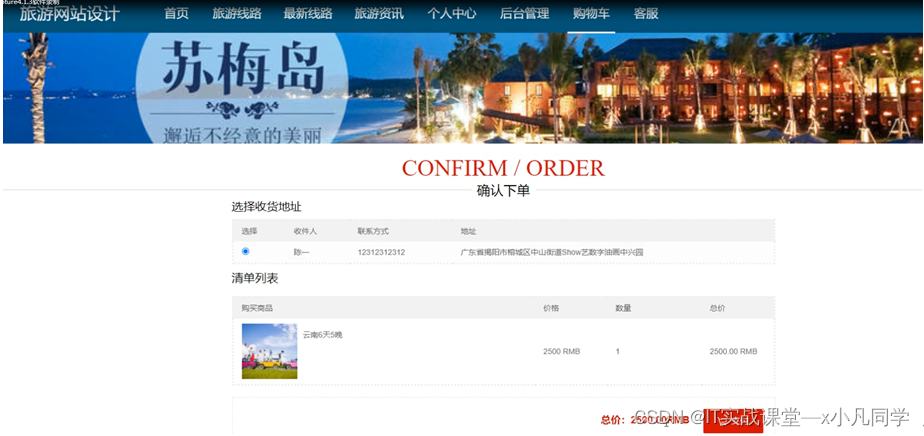Click the address starting with 广东省揭阳市
This screenshot has height=436, width=924.
552,252
